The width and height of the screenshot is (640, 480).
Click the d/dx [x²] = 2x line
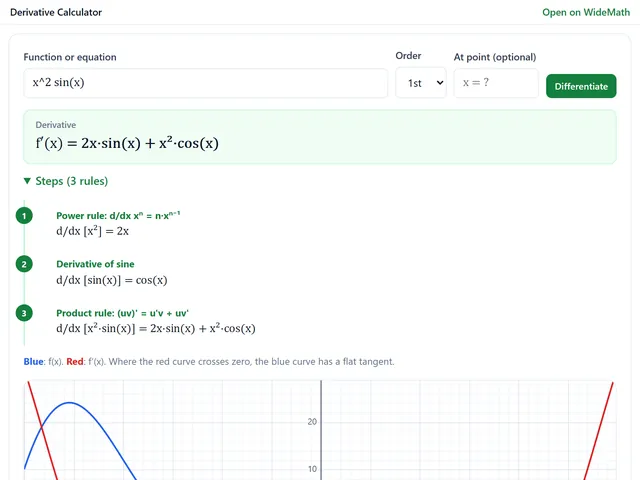coord(92,231)
